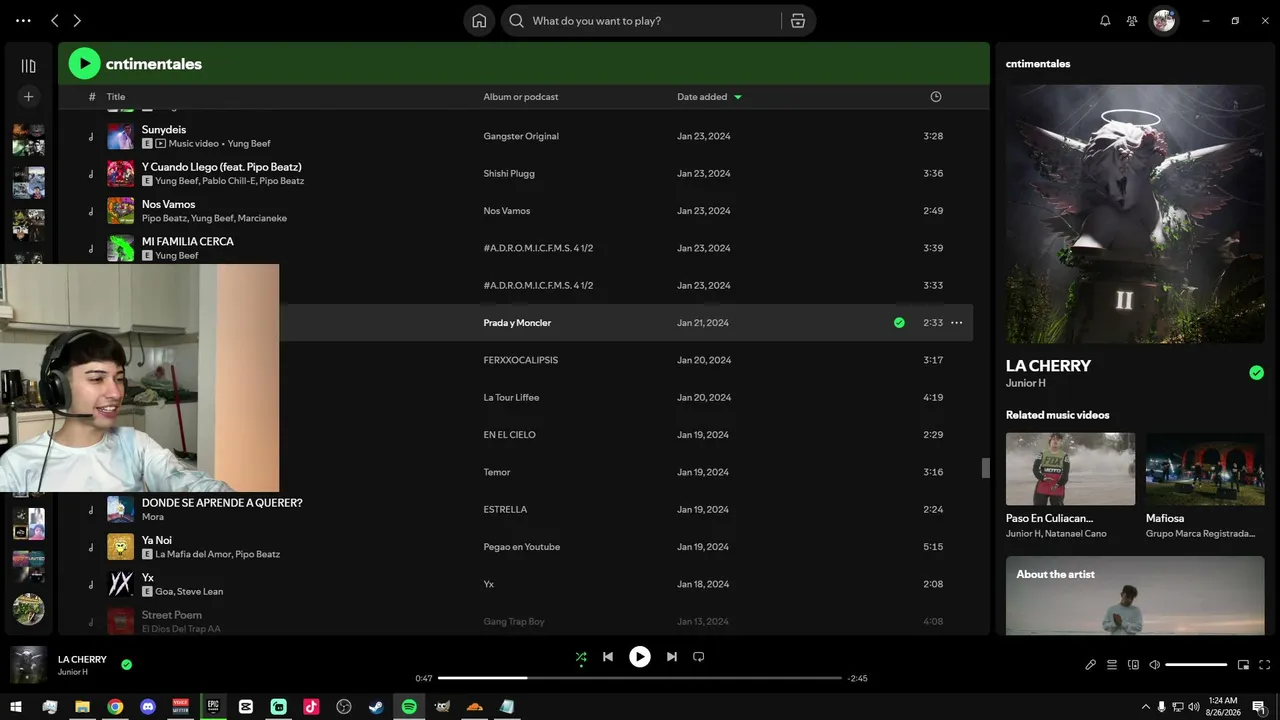This screenshot has height=720, width=1280.
Task: Sort by Album or podcast header
Action: 521,97
